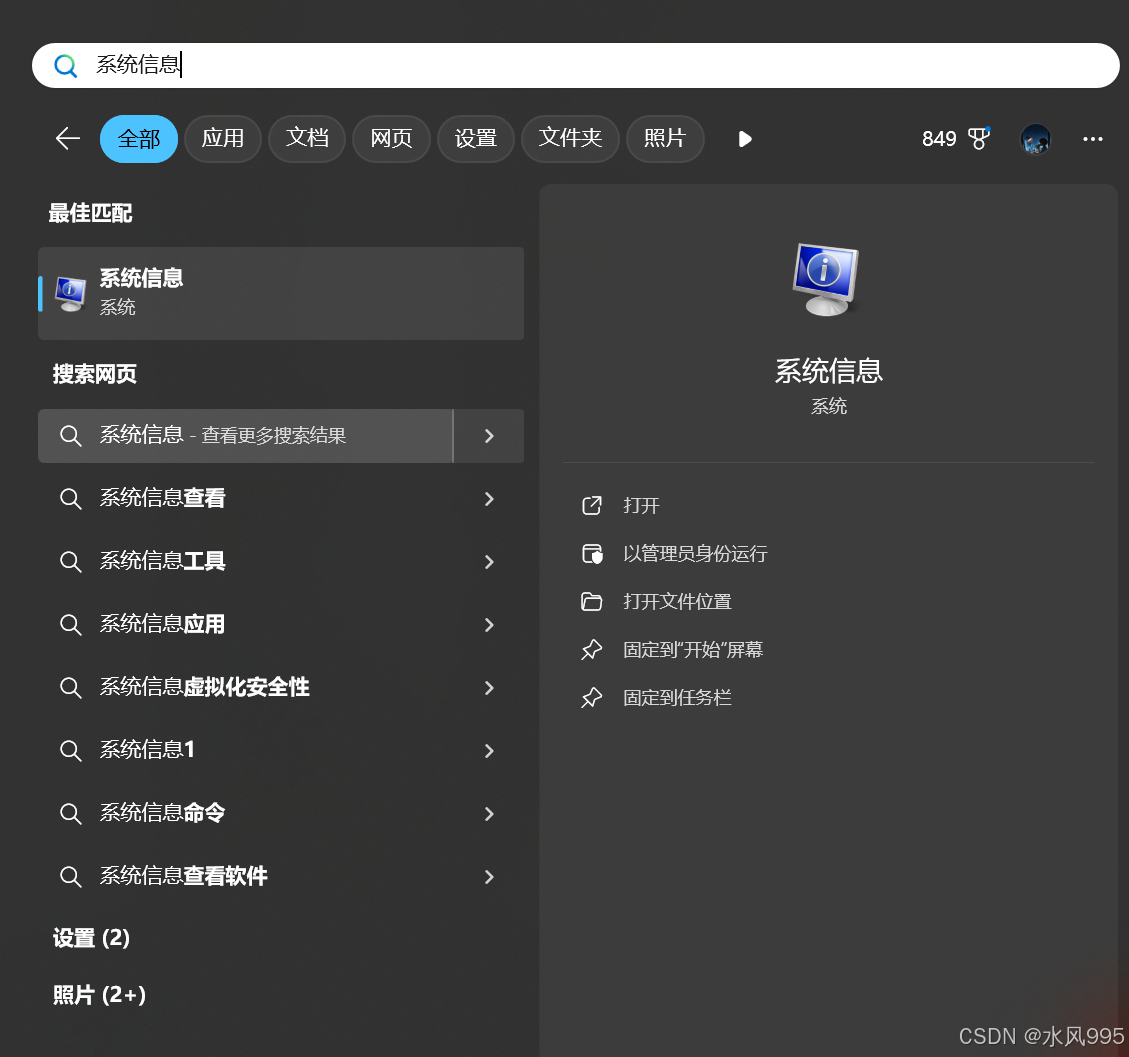
Task: Click the open-external icon beside 打开
Action: [x=591, y=505]
